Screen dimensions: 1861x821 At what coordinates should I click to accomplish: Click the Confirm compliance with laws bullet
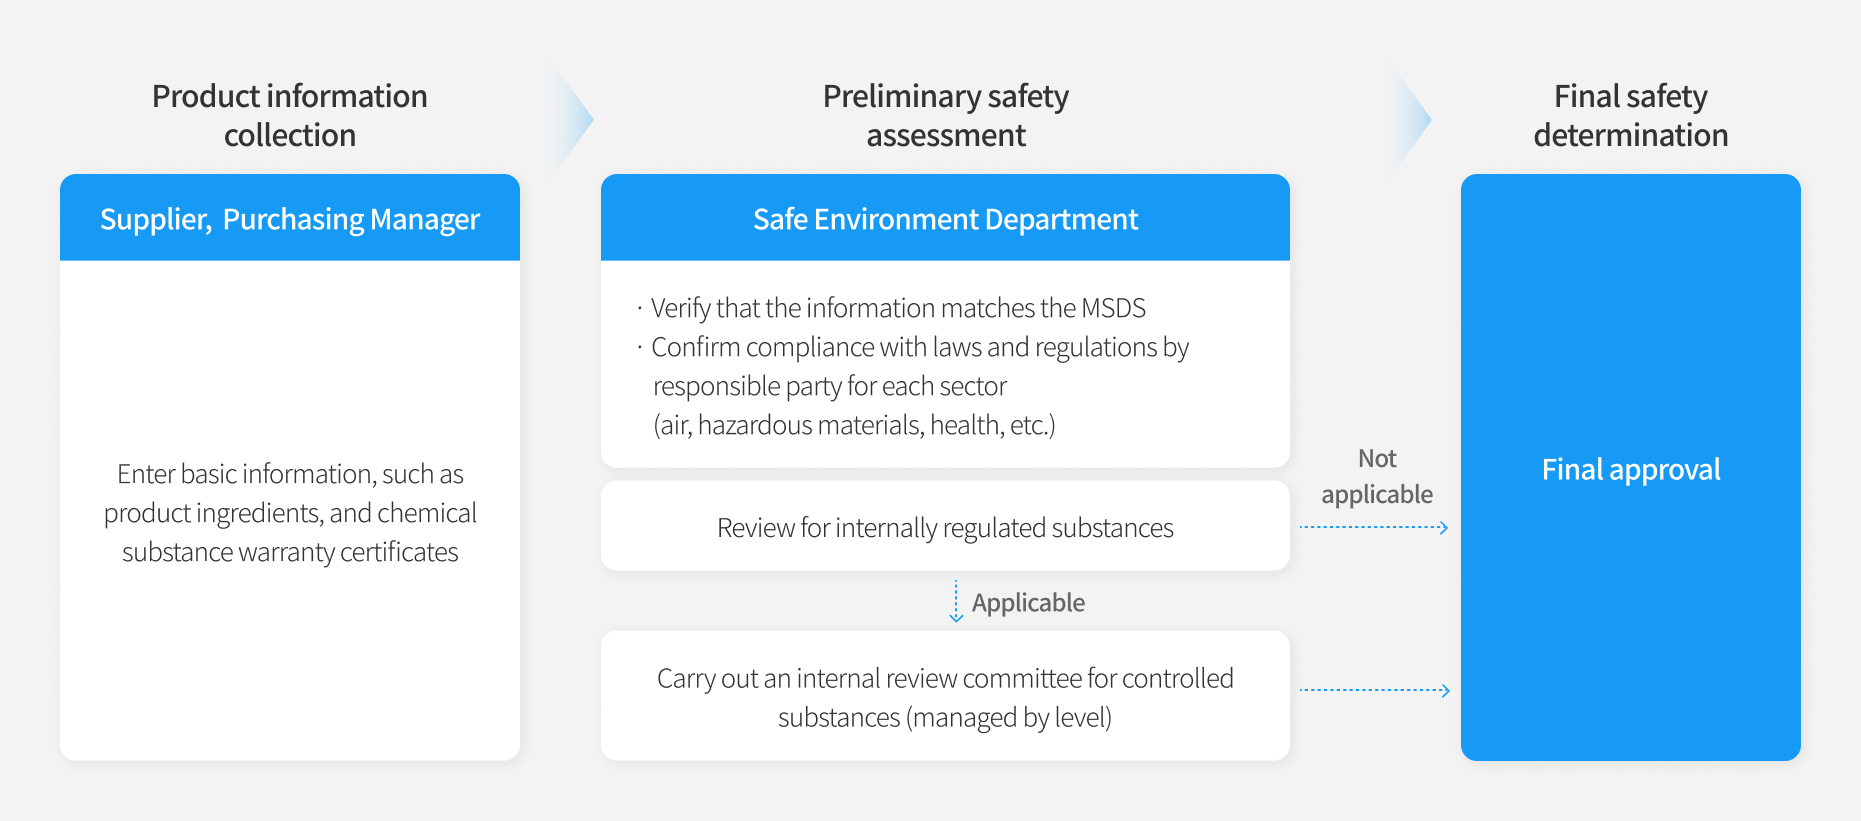[x=913, y=366]
